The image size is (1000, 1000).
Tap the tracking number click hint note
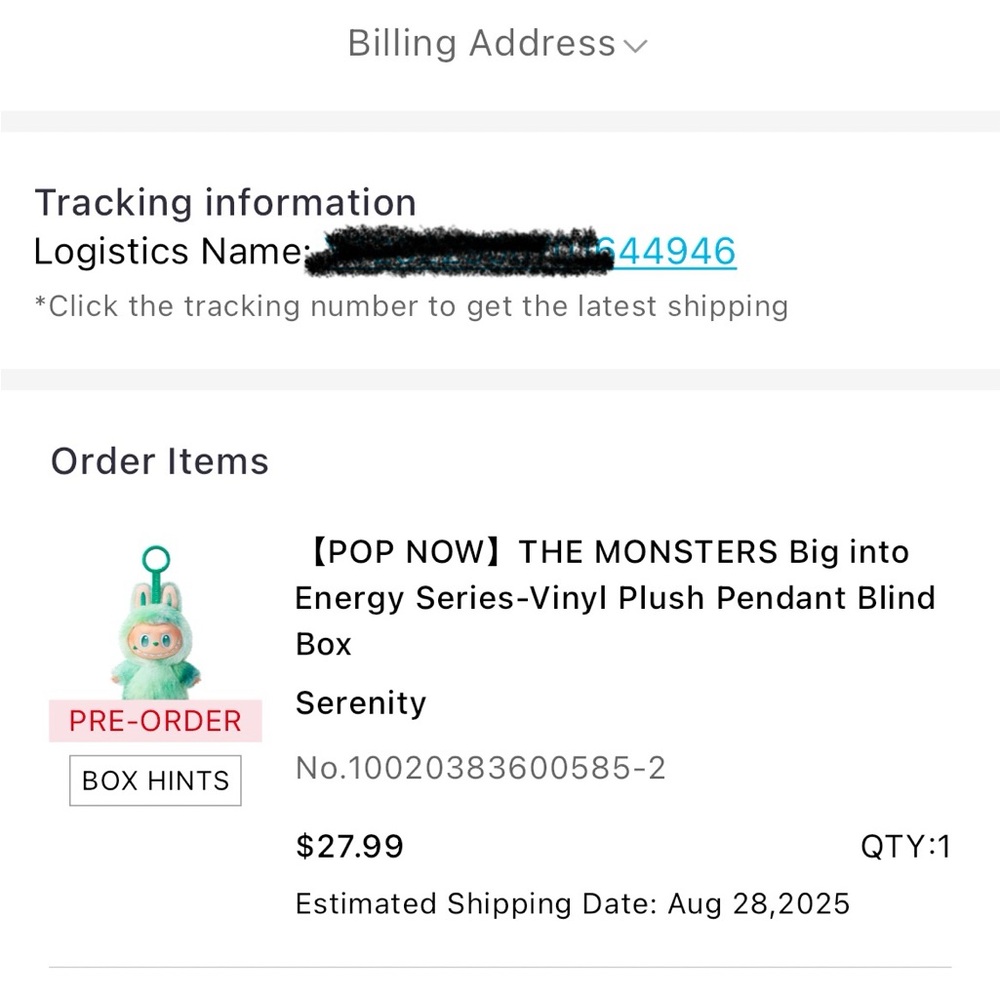pos(411,306)
